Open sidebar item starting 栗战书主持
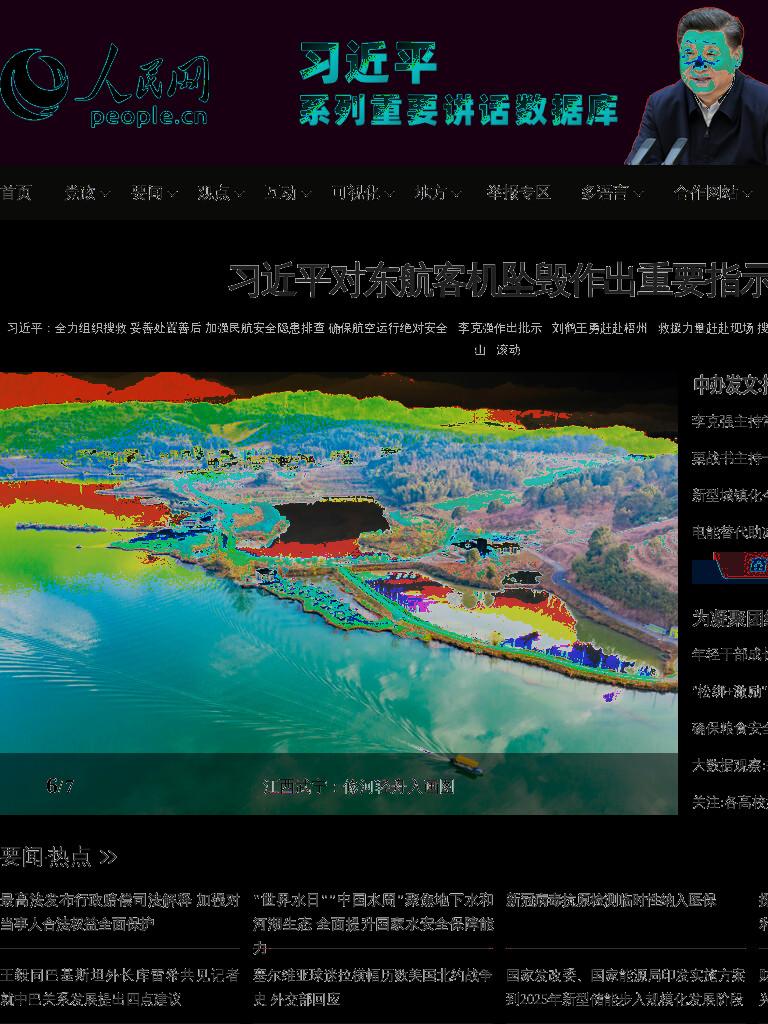The width and height of the screenshot is (768, 1024). click(x=730, y=458)
